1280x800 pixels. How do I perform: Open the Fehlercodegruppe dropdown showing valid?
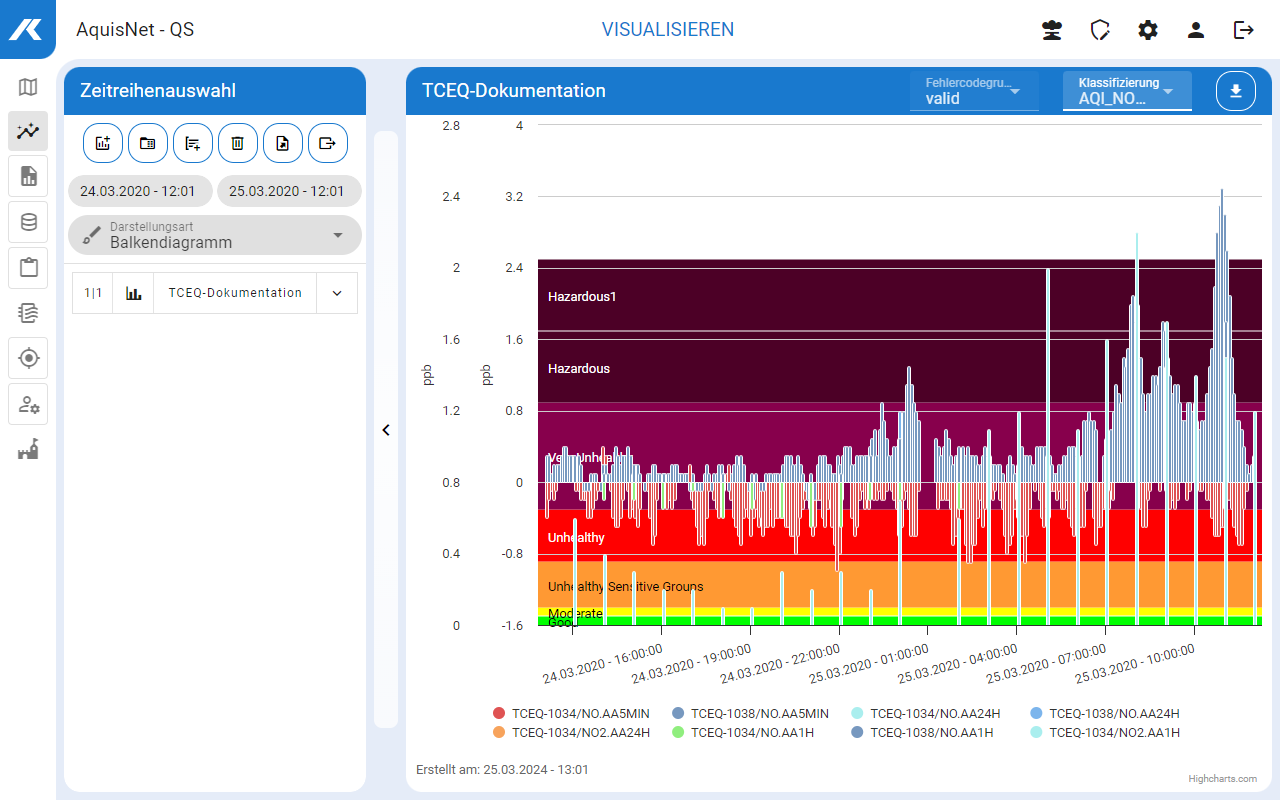point(973,91)
